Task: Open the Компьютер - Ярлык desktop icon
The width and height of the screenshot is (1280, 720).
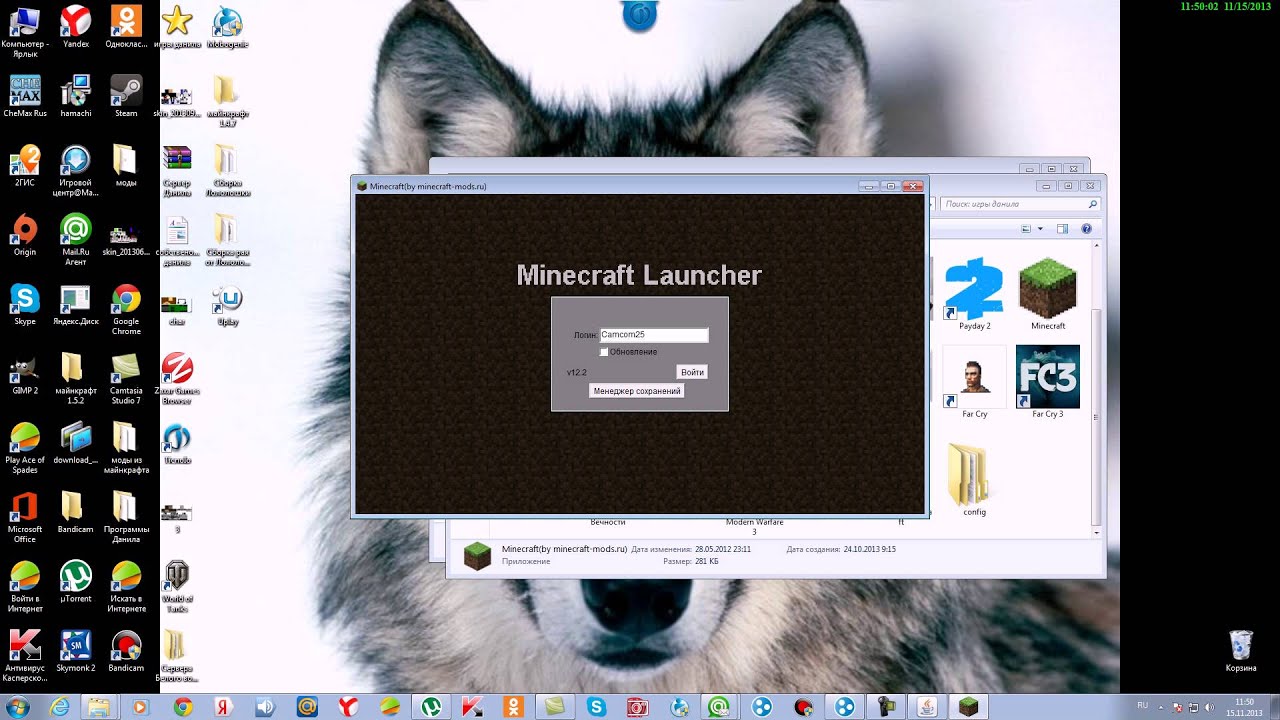Action: (x=25, y=32)
